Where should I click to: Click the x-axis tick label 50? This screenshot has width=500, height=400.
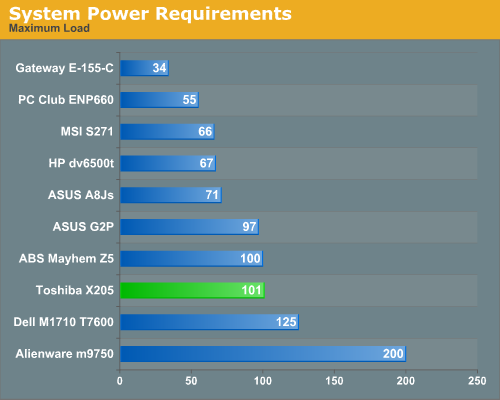191,381
